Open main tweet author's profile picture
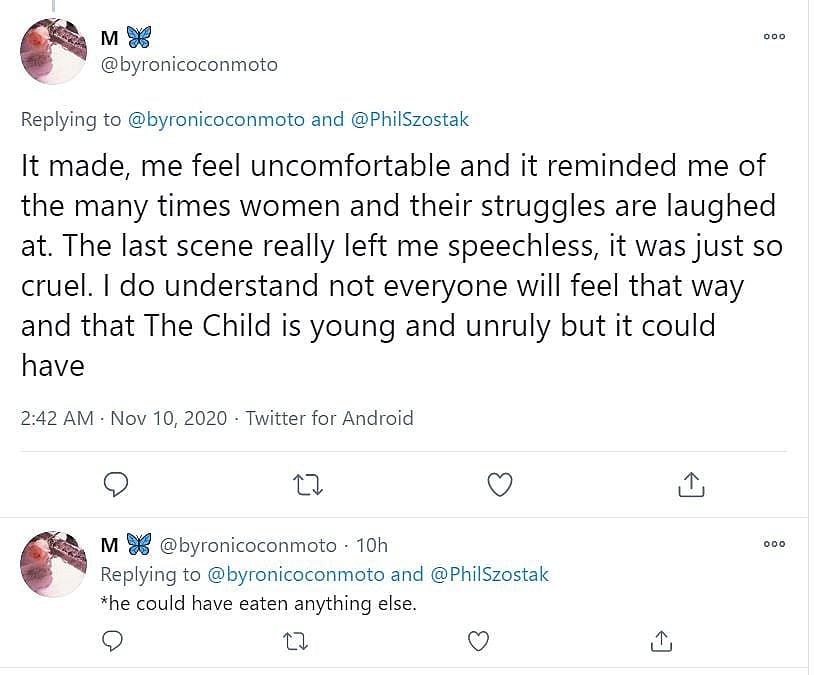 pos(54,51)
